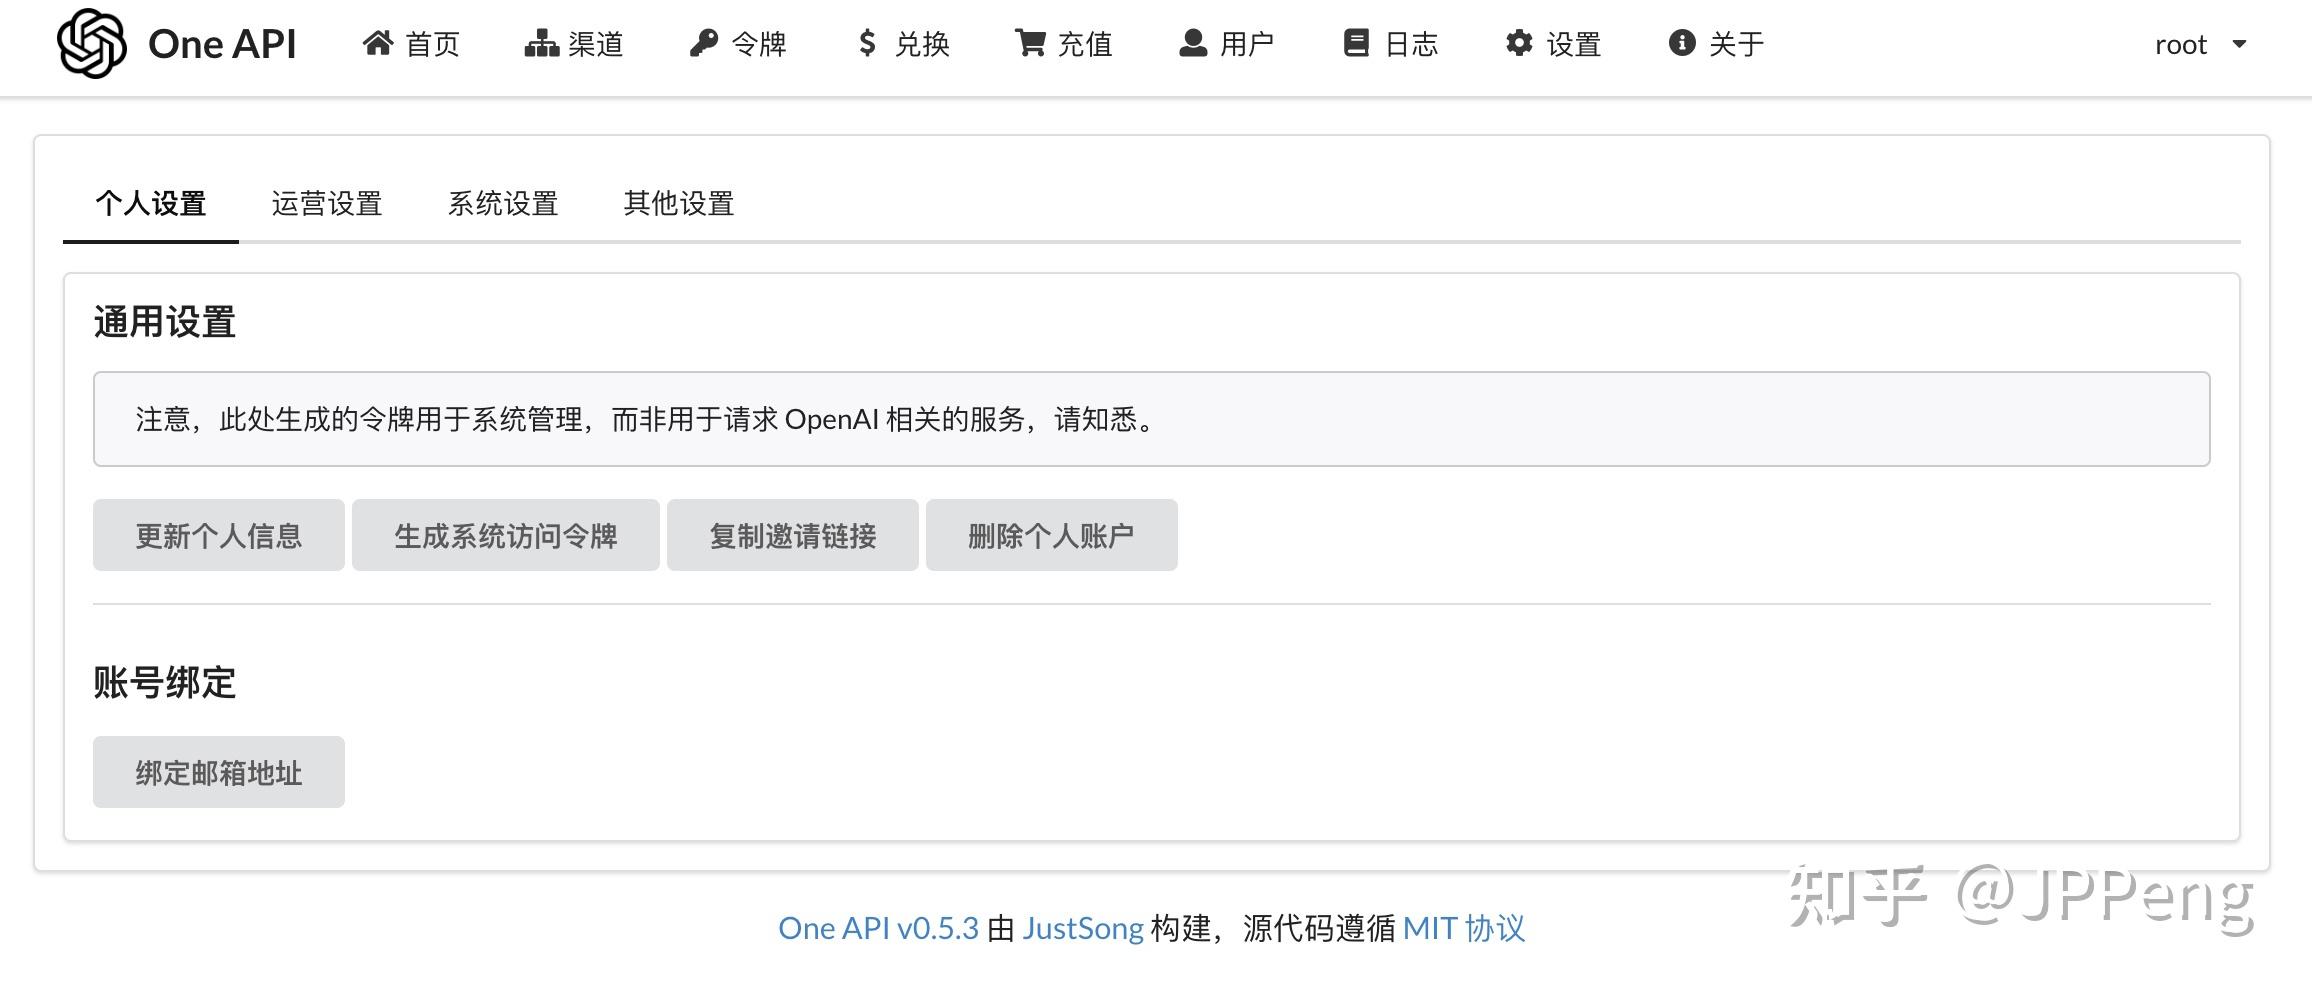The image size is (2312, 1000).
Task: Open the 系统设置 tab
Action: (504, 204)
